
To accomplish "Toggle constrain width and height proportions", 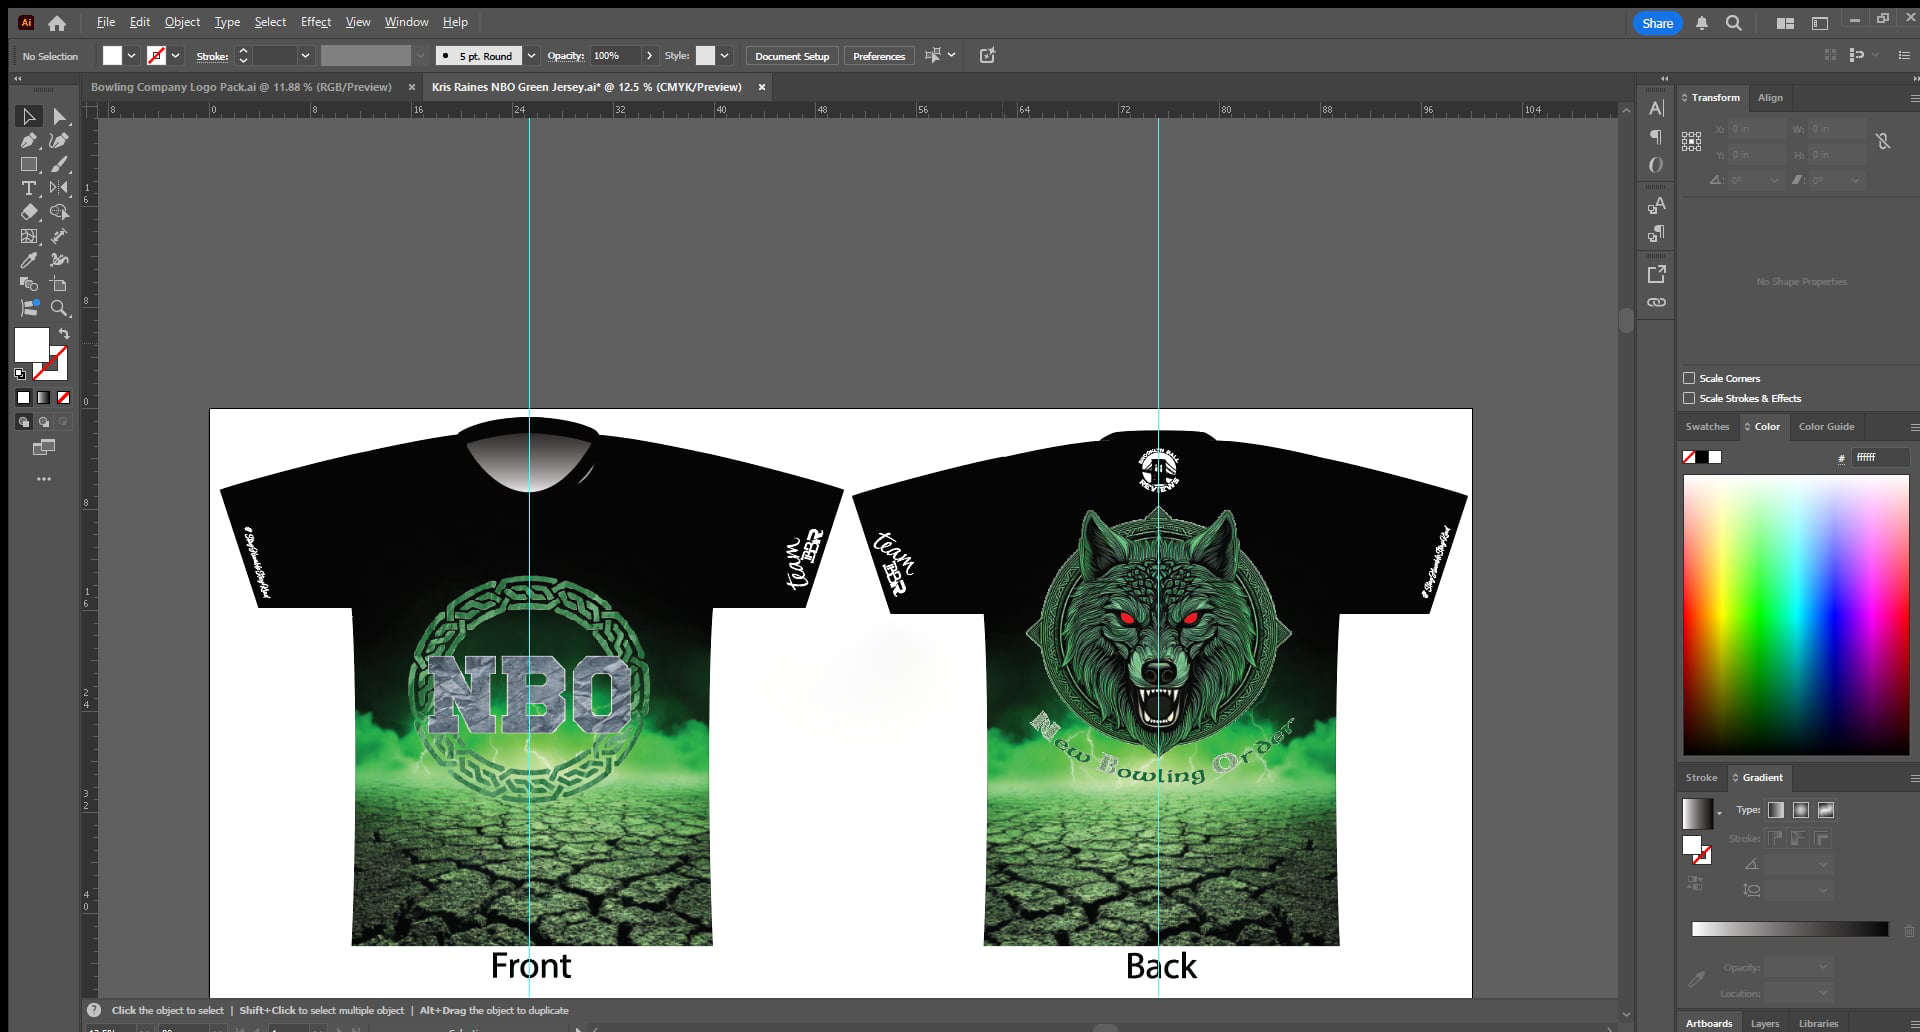I will point(1883,141).
